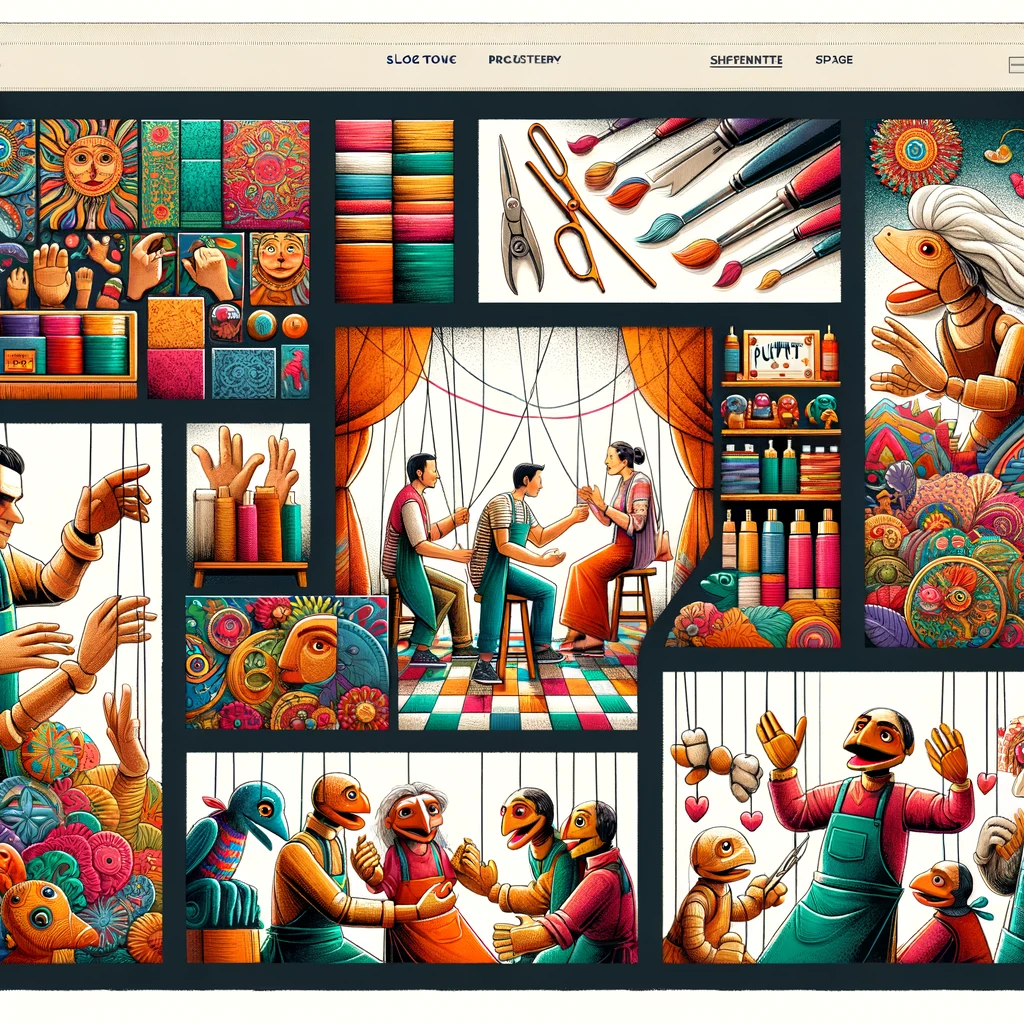Click the SPAGE link in the header
The height and width of the screenshot is (1024, 1024).
click(834, 60)
